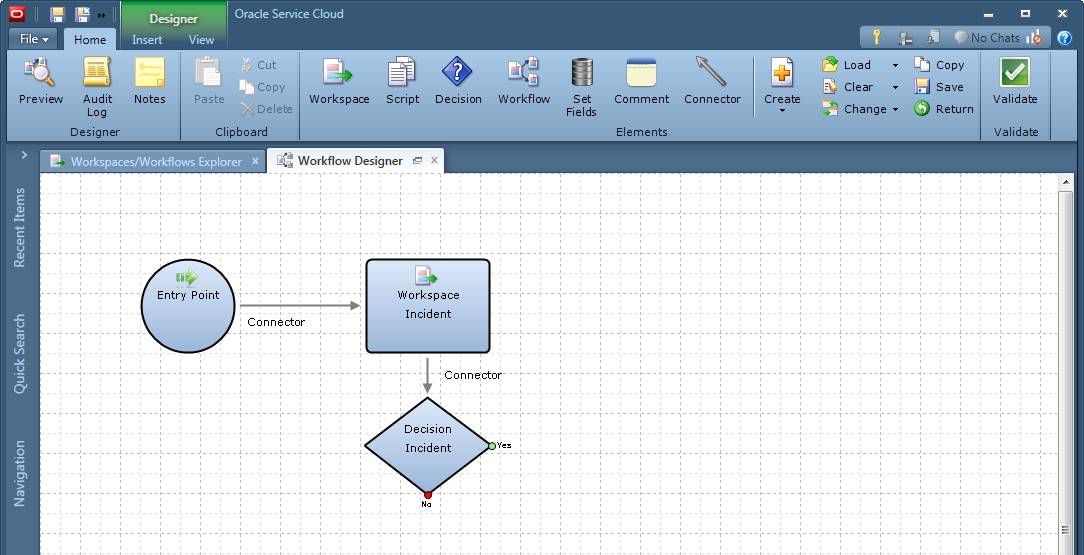Click the vertical scrollbar up arrow

(x=1065, y=183)
